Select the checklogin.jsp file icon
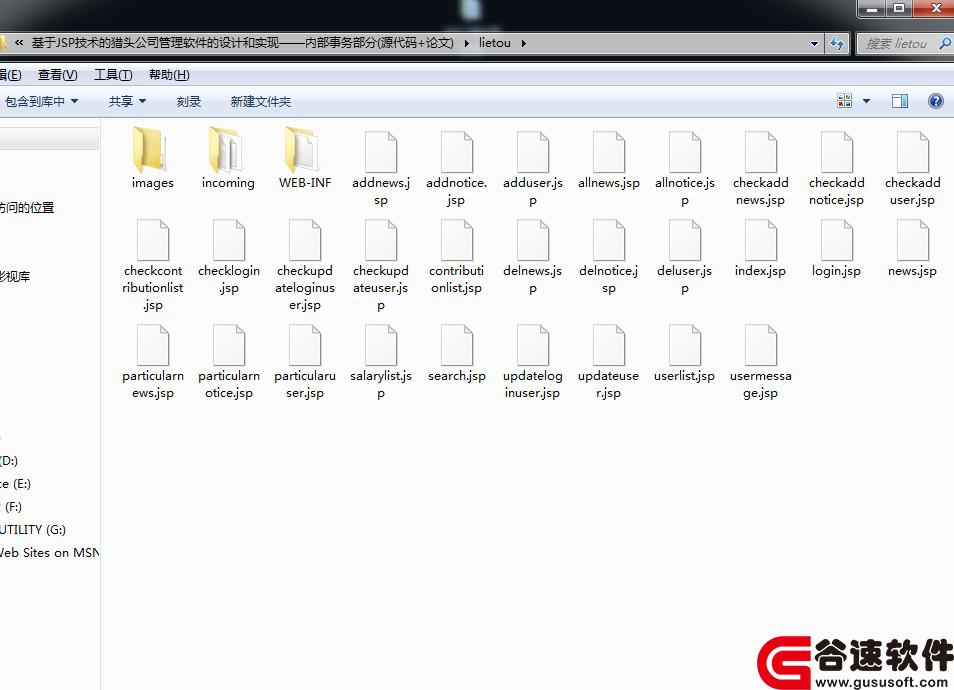This screenshot has height=690, width=954. click(x=229, y=240)
